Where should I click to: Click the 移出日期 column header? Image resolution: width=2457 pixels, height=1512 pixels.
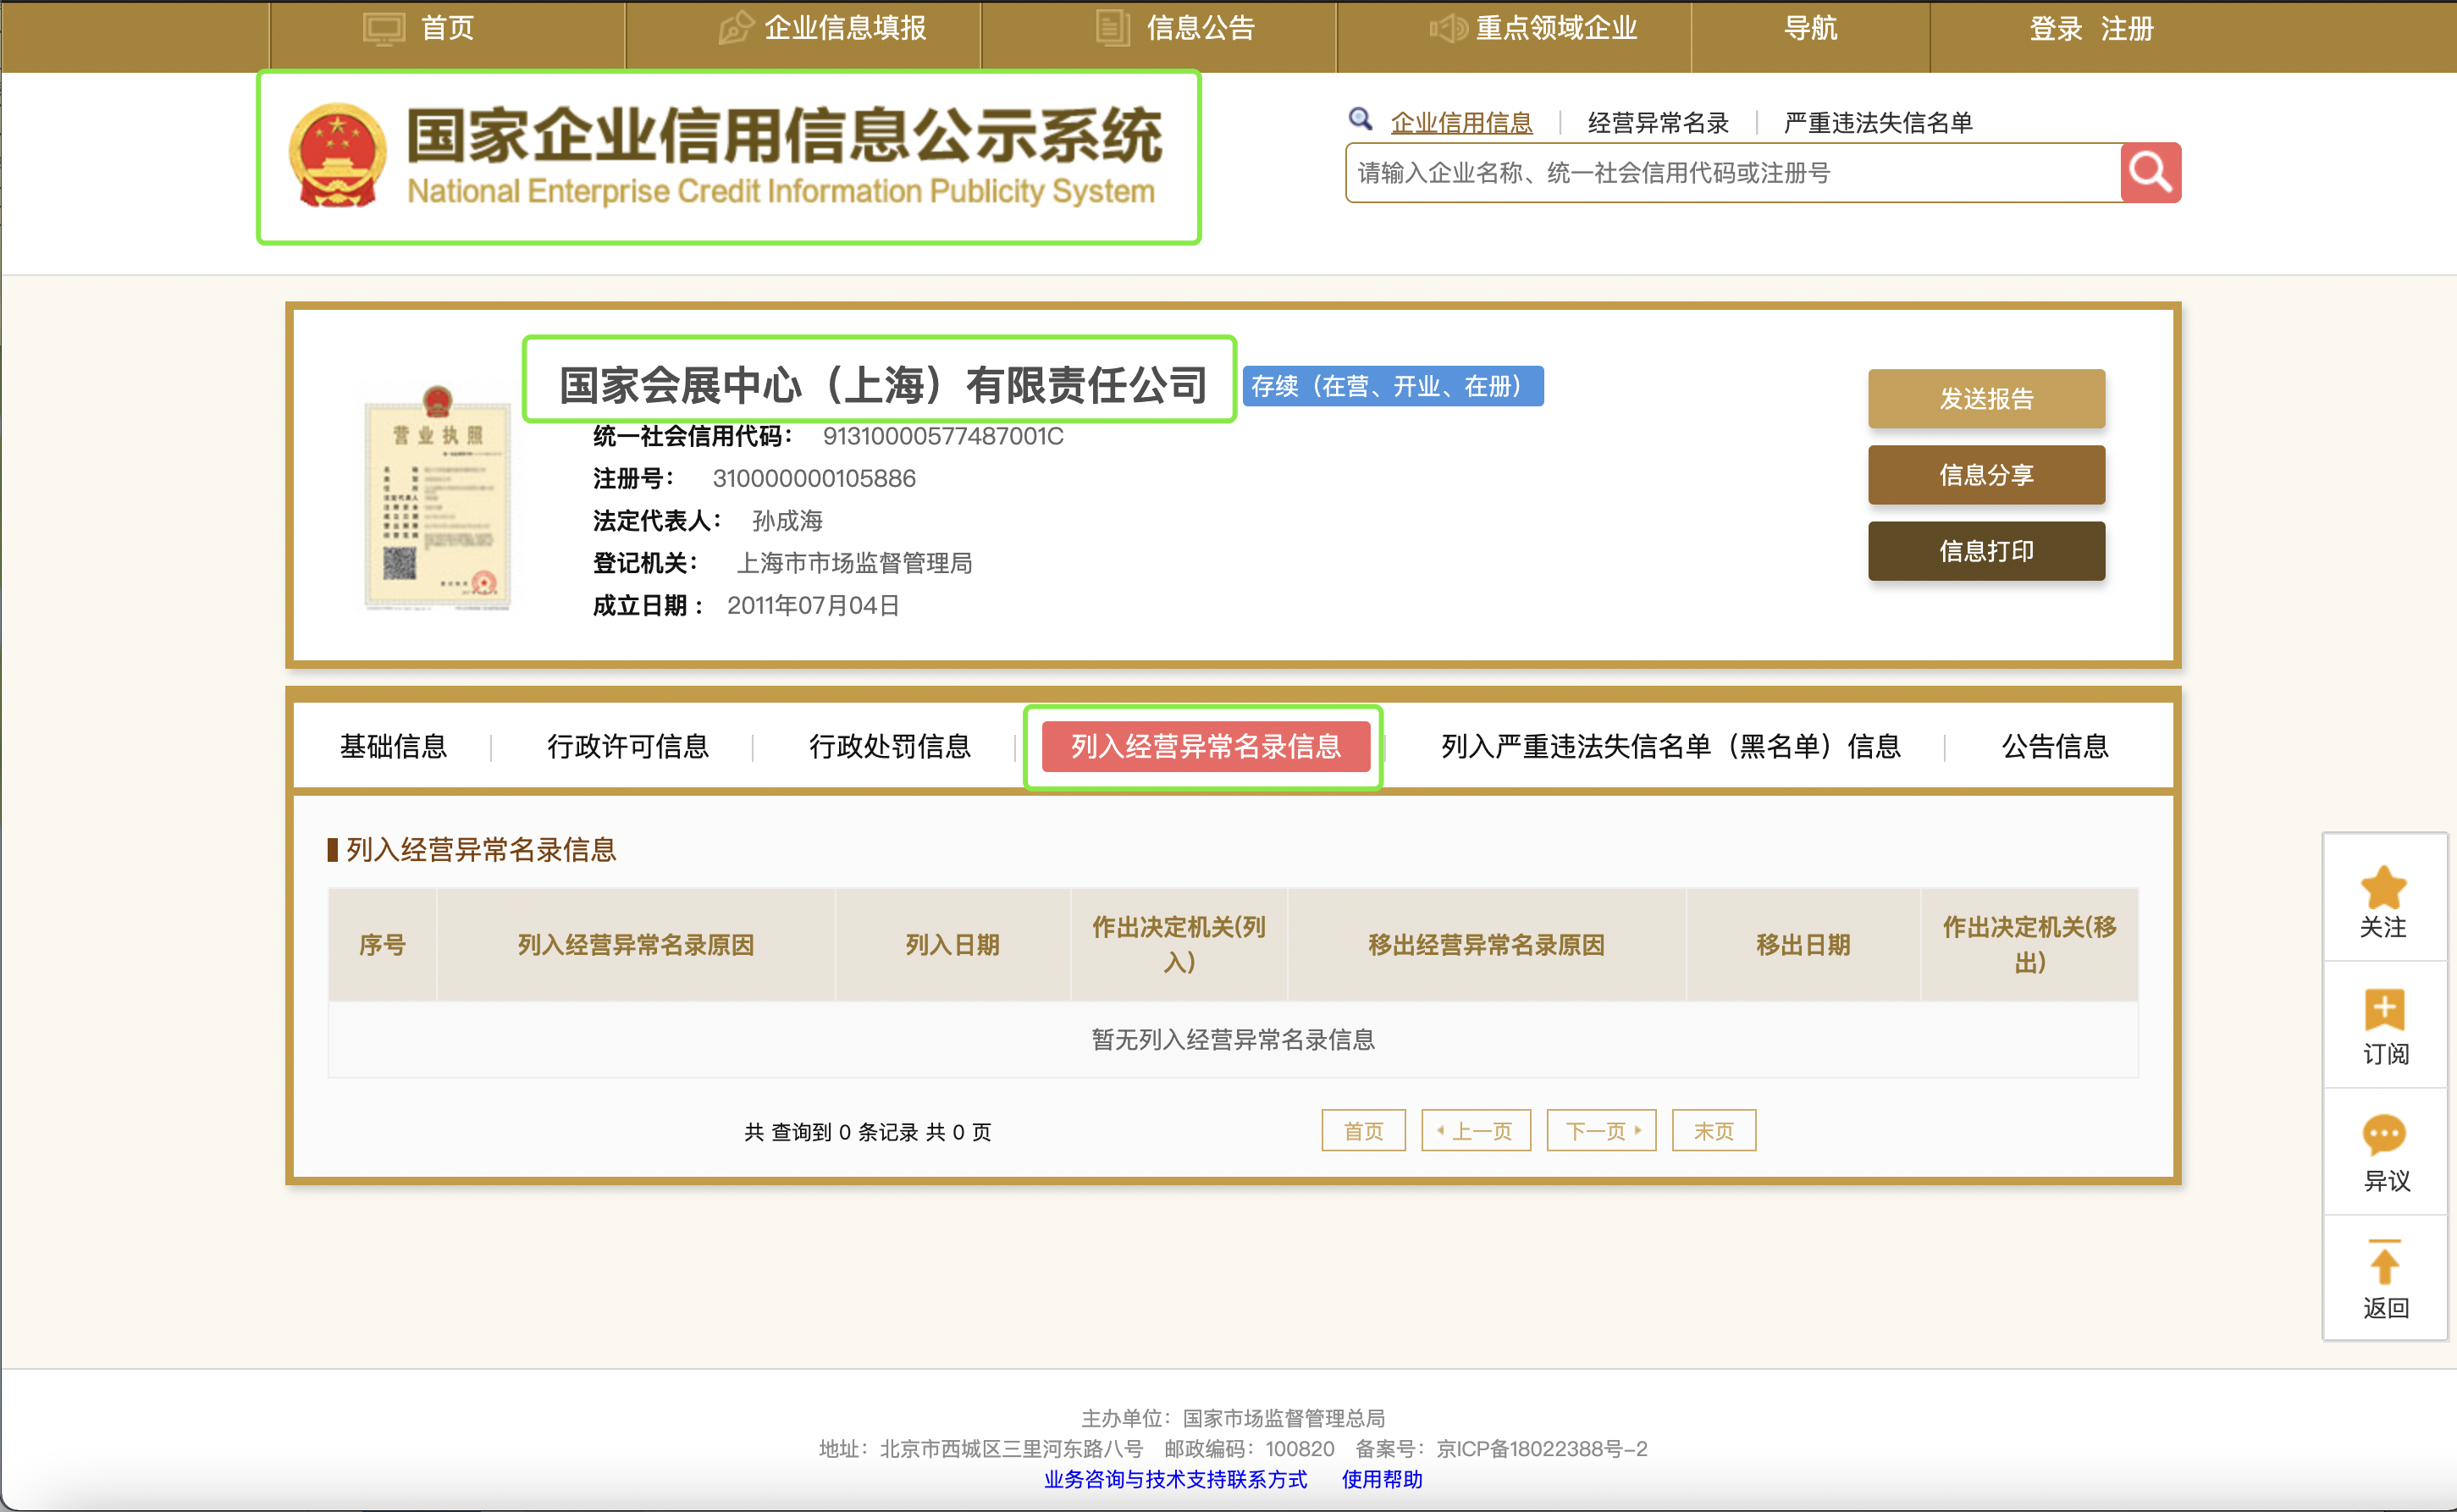(1803, 945)
